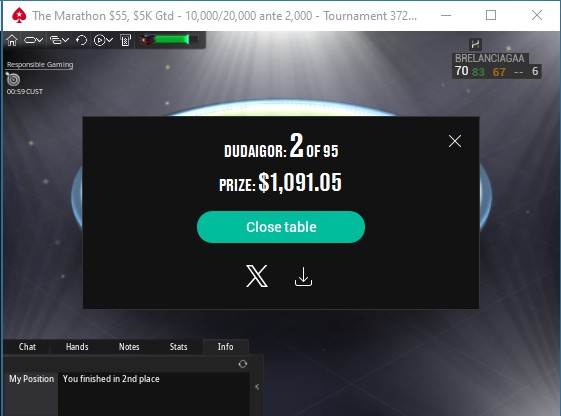Click the rebuy refresh circular arrow icon
Image resolution: width=561 pixels, height=416 pixels.
tap(82, 40)
